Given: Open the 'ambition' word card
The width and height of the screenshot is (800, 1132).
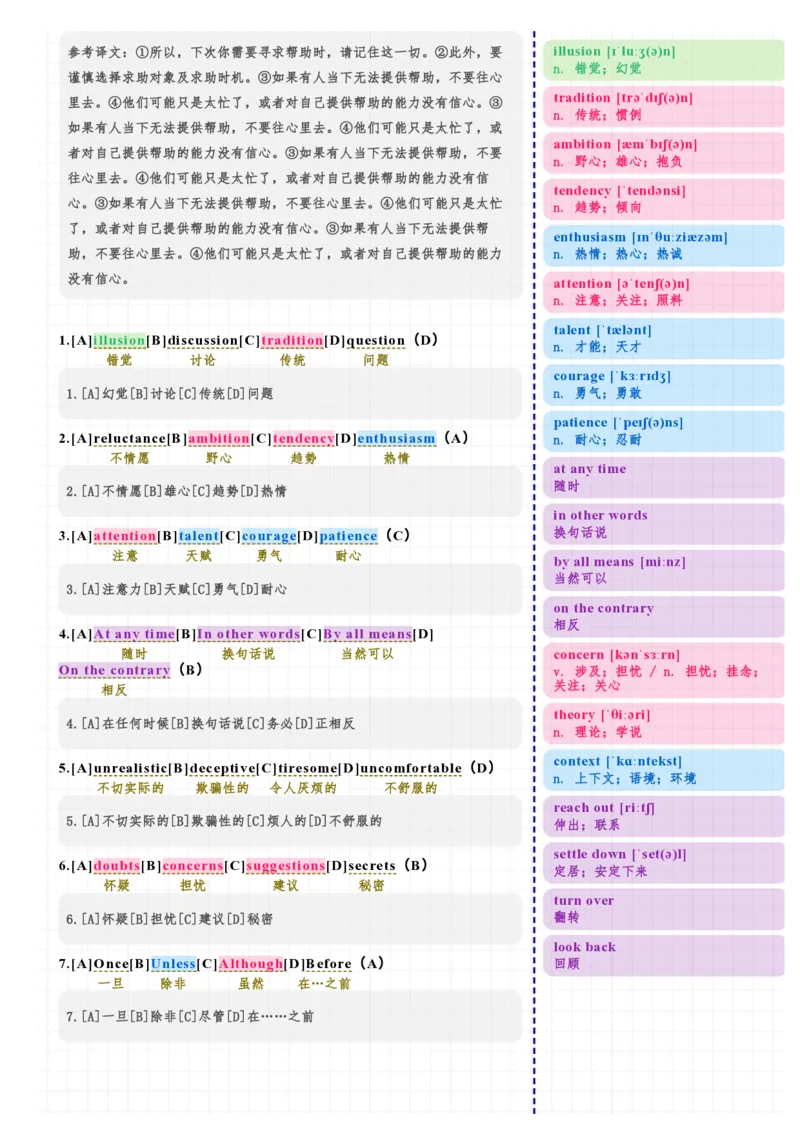Looking at the screenshot, I should click(x=663, y=153).
